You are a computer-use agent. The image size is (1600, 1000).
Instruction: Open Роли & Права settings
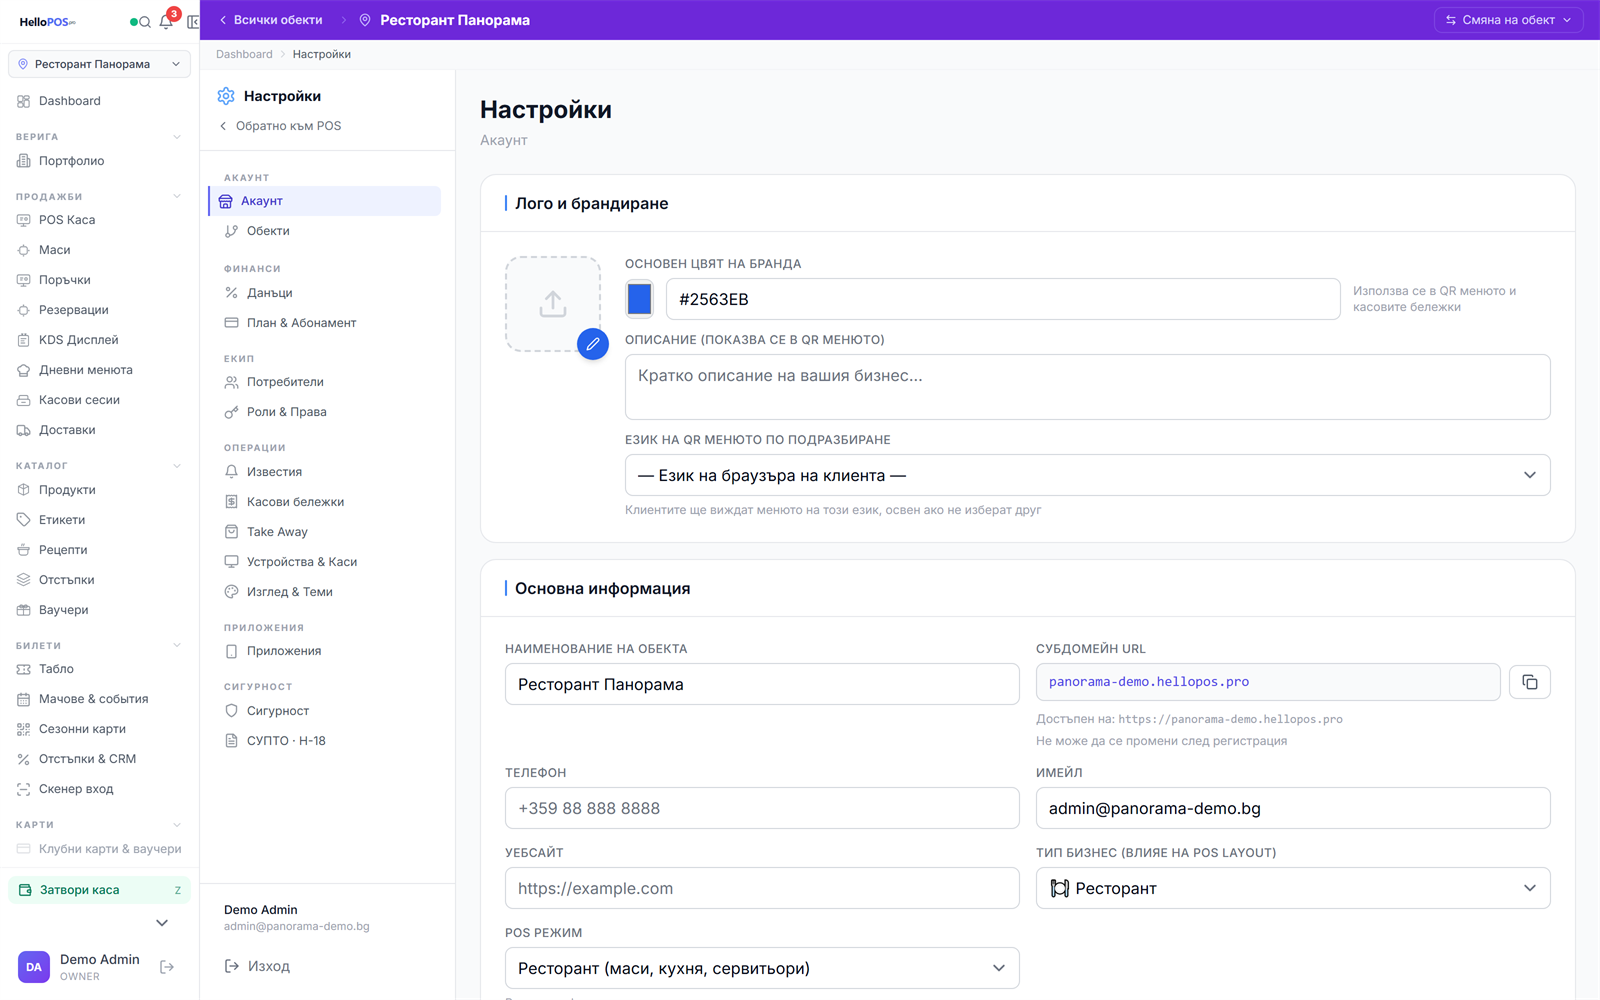(x=324, y=412)
